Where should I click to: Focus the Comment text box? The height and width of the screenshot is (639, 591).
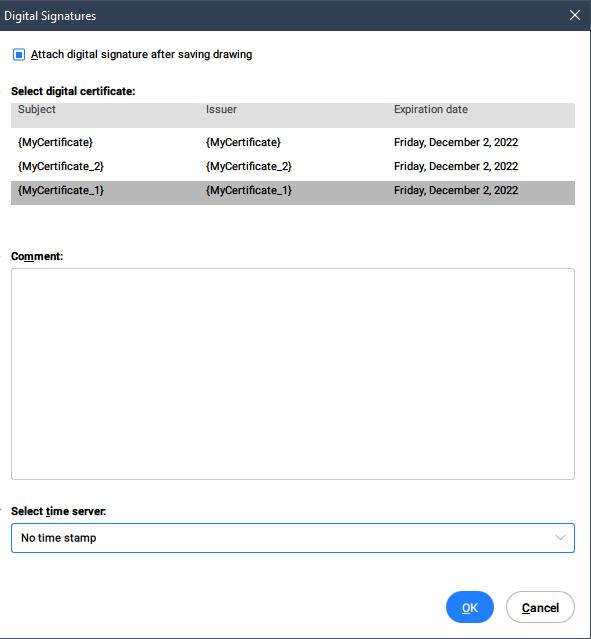tap(293, 374)
